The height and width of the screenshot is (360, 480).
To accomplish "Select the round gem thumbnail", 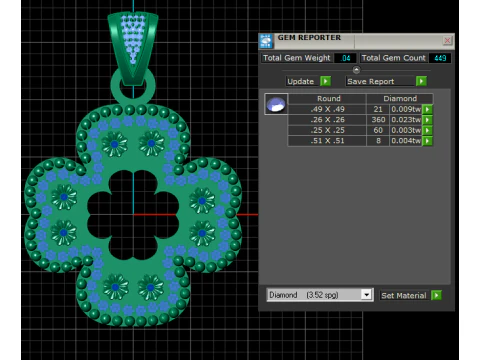I will (276, 104).
